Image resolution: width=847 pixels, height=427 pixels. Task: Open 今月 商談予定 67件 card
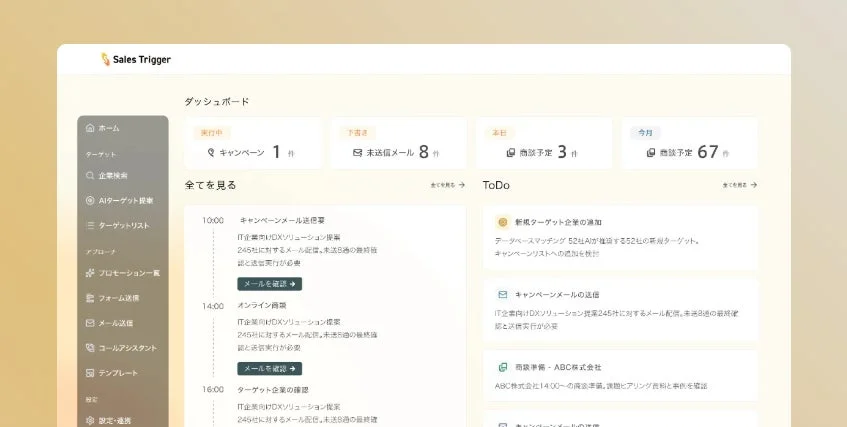[690, 144]
